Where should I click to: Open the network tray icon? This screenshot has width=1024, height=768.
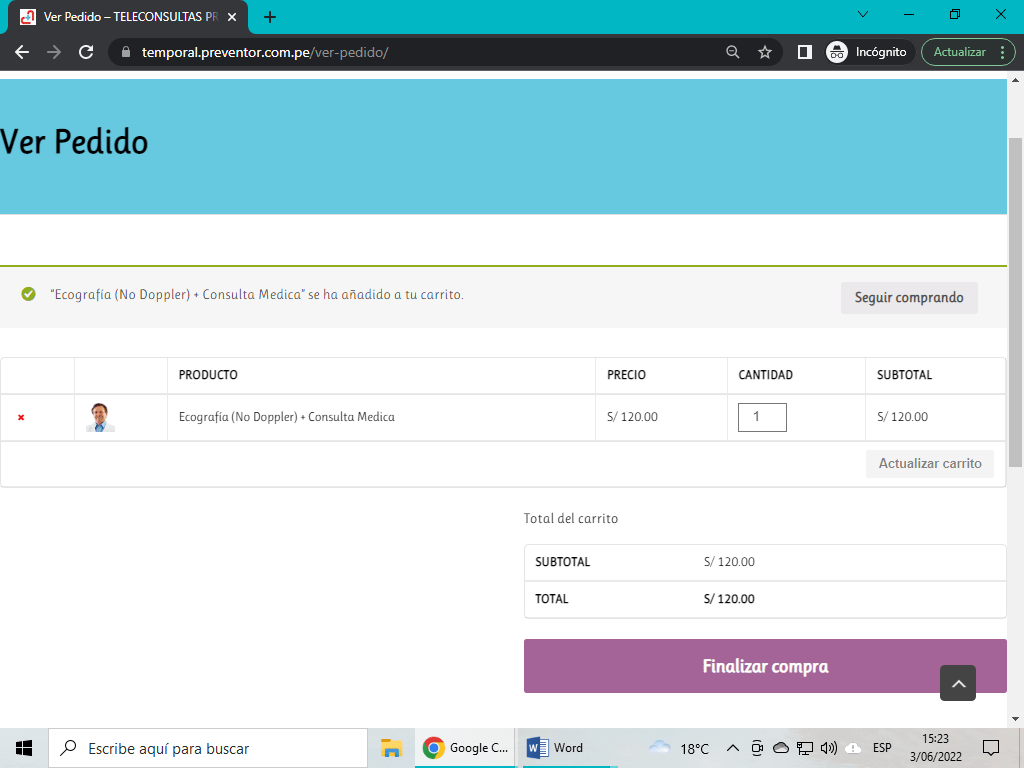coord(805,748)
